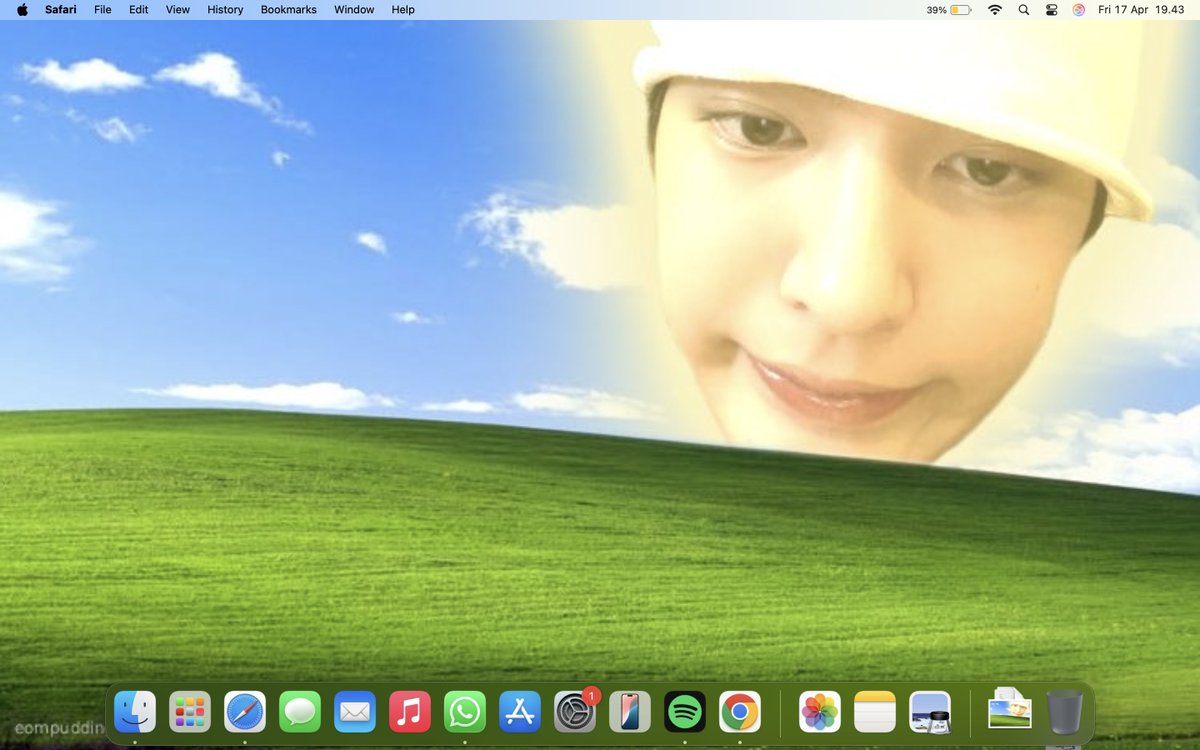Open the Notes app in Dock
Image resolution: width=1200 pixels, height=750 pixels.
pyautogui.click(x=875, y=712)
